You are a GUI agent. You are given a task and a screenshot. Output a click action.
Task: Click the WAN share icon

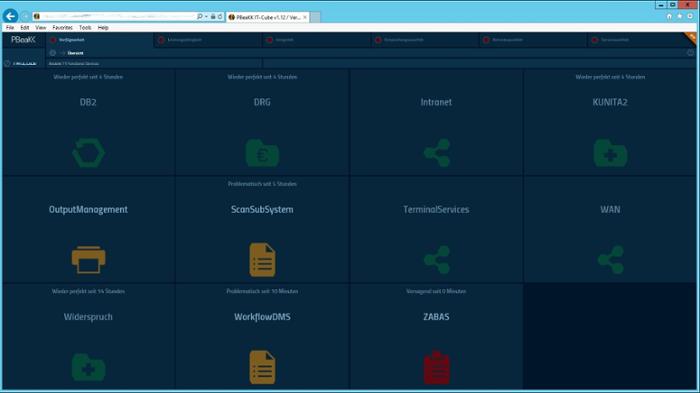point(610,259)
